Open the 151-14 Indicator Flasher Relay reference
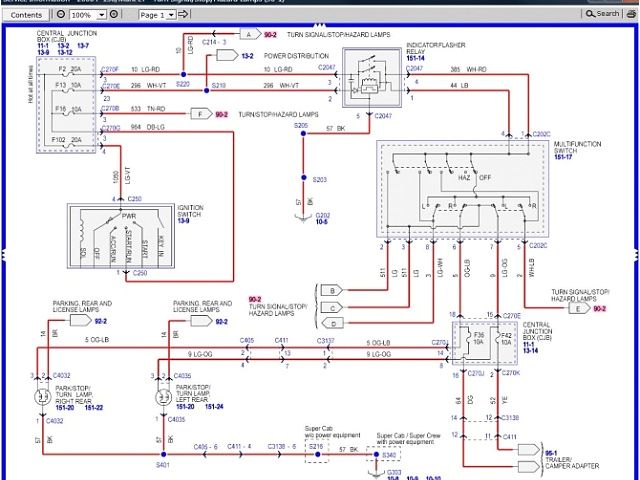Screen dimensions: 640x480 (418, 58)
